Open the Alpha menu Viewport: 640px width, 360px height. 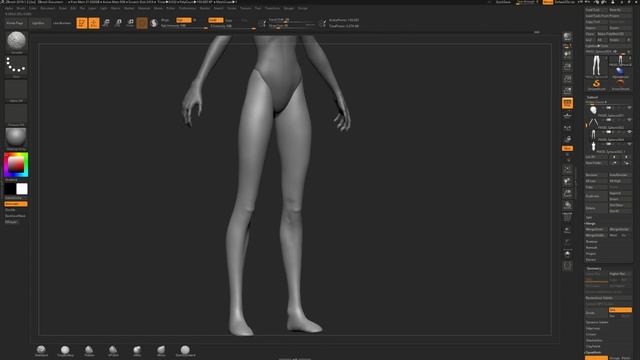coord(9,8)
